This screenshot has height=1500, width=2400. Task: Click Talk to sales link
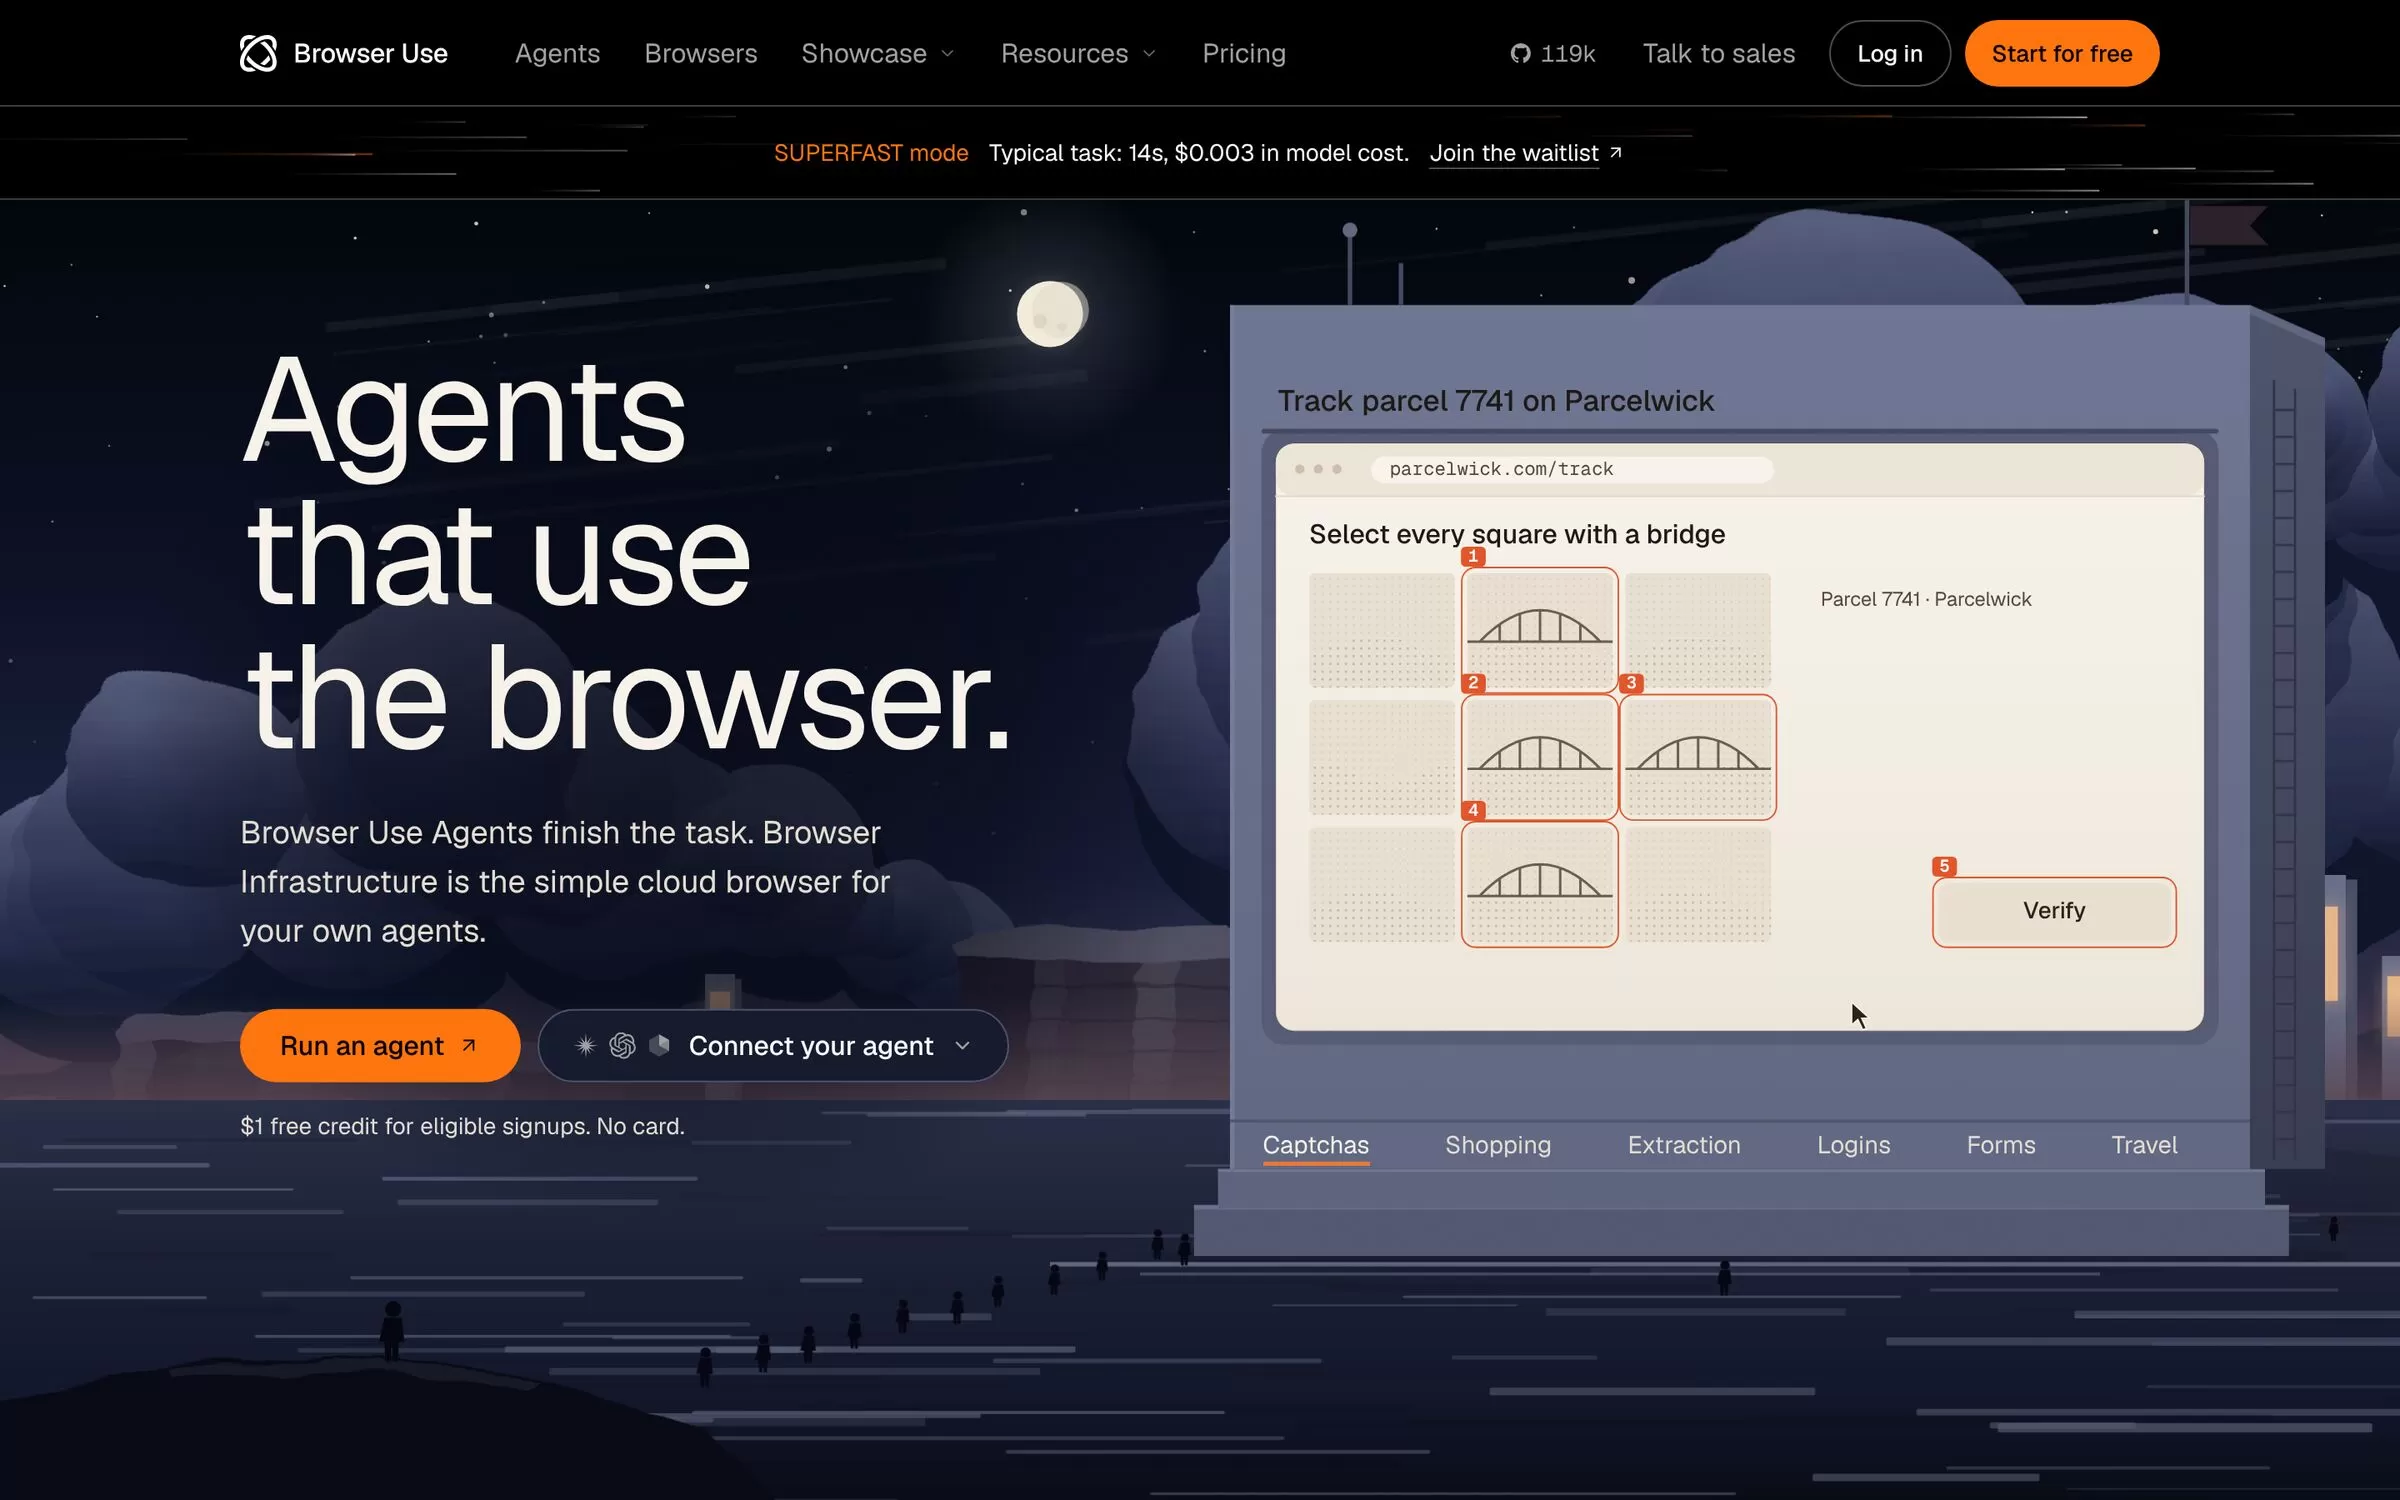click(x=1718, y=54)
